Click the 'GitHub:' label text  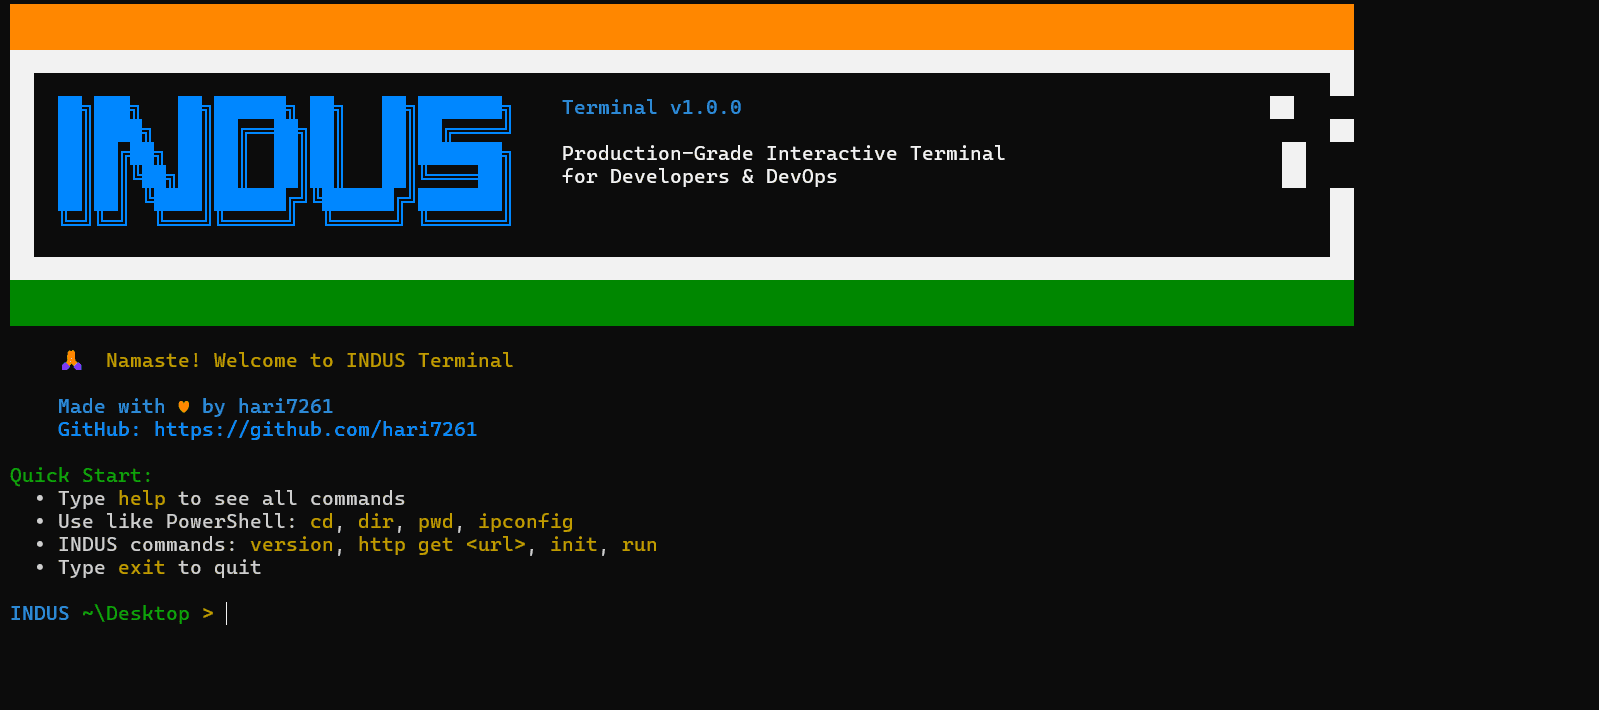coord(100,430)
